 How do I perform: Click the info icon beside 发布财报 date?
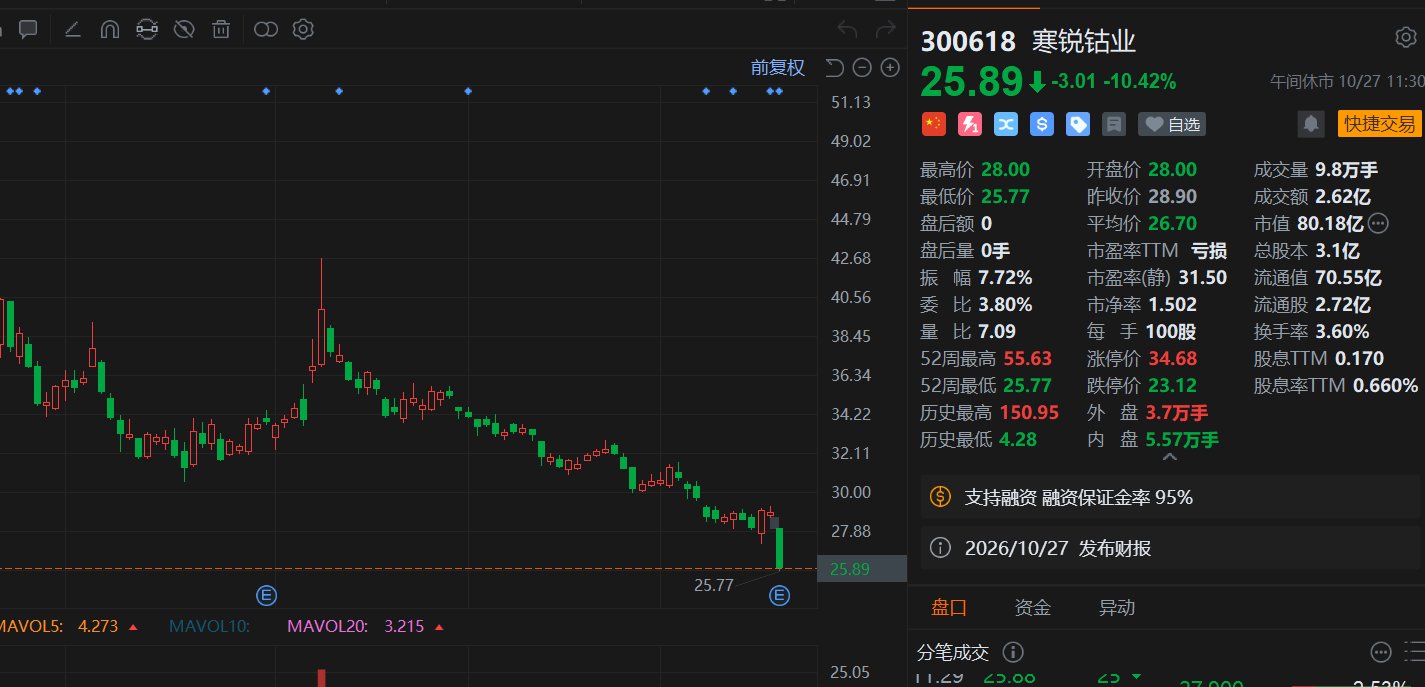point(940,547)
